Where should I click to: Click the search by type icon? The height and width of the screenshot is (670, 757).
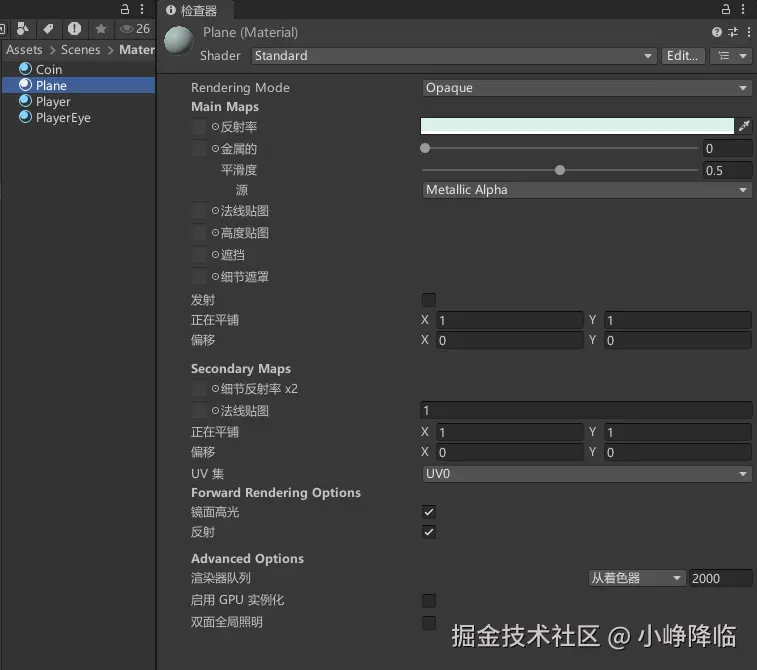point(22,29)
